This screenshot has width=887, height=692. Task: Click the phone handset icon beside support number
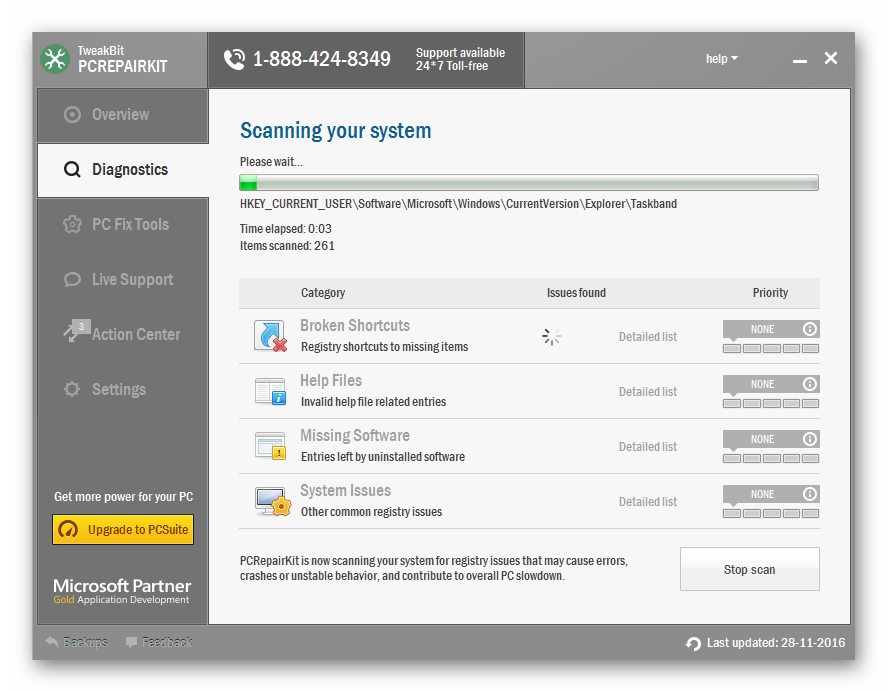click(234, 59)
